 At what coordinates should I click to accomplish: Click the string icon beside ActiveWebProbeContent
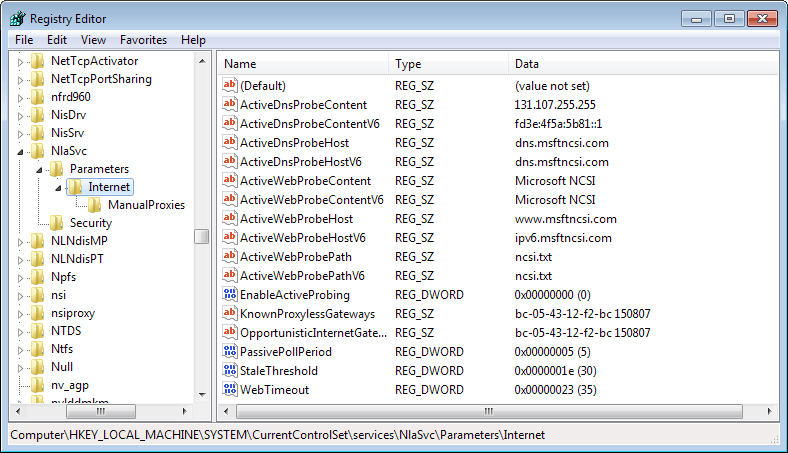(x=230, y=180)
